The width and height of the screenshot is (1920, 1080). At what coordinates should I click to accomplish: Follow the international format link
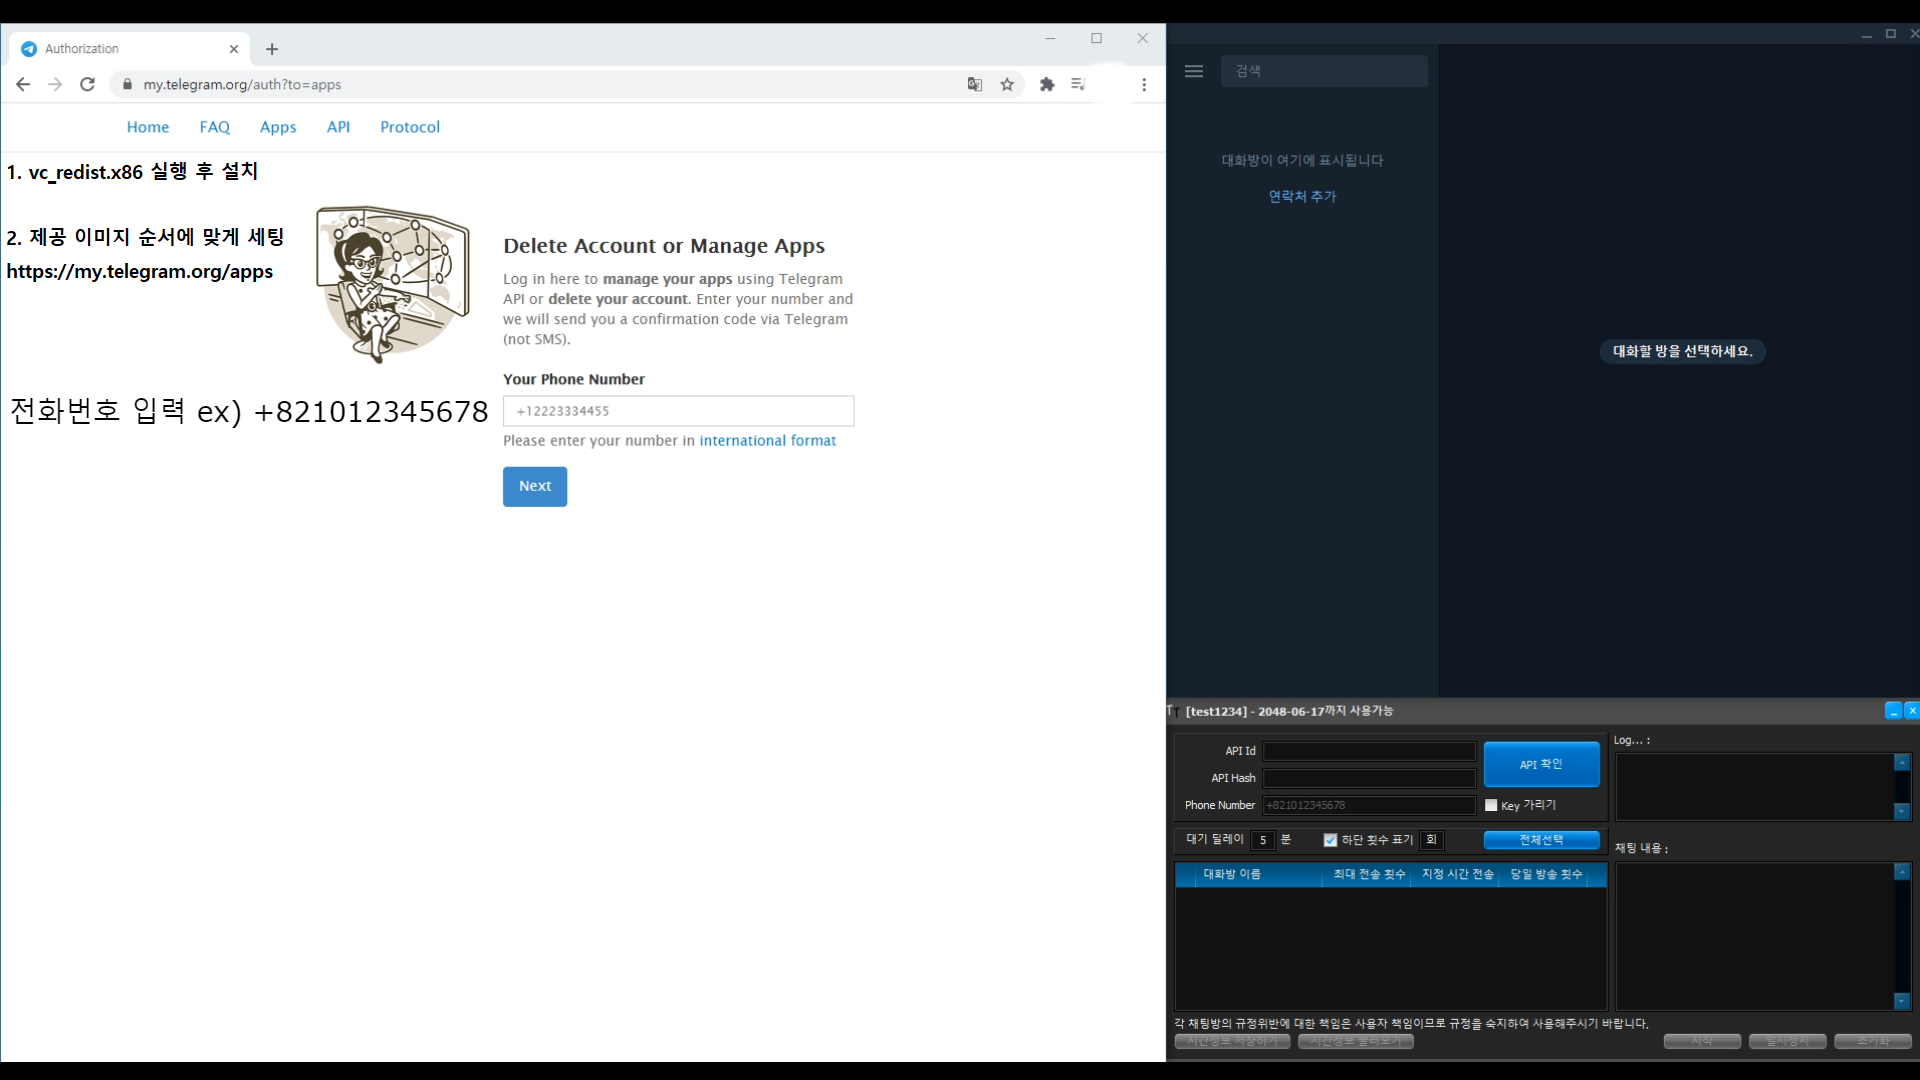point(767,441)
